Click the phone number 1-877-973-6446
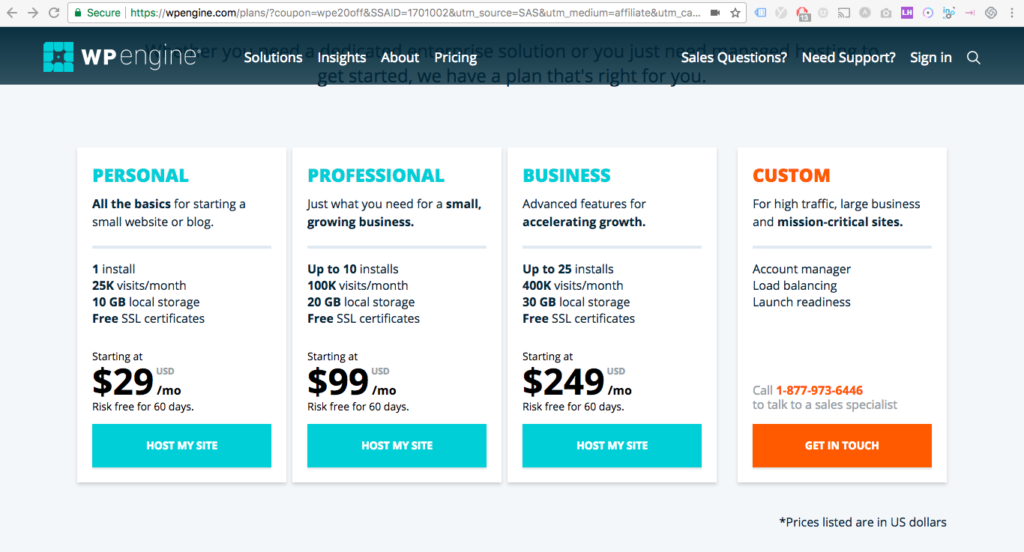The height and width of the screenshot is (552, 1024). tap(819, 390)
